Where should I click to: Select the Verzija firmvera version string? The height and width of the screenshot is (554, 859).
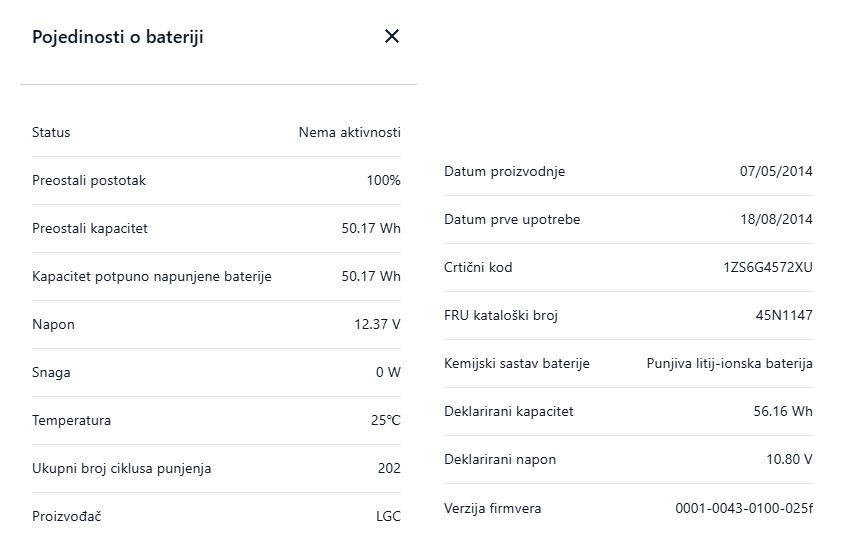point(744,509)
